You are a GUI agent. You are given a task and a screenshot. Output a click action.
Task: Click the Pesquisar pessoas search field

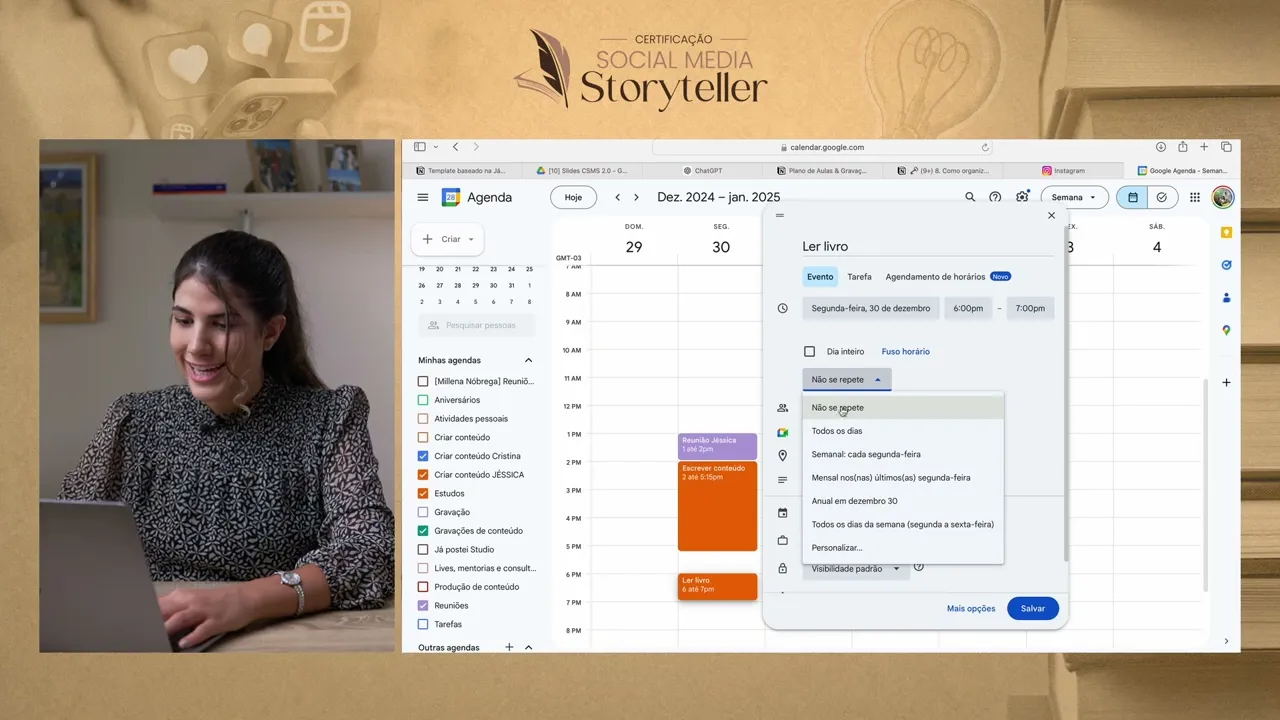(x=476, y=325)
